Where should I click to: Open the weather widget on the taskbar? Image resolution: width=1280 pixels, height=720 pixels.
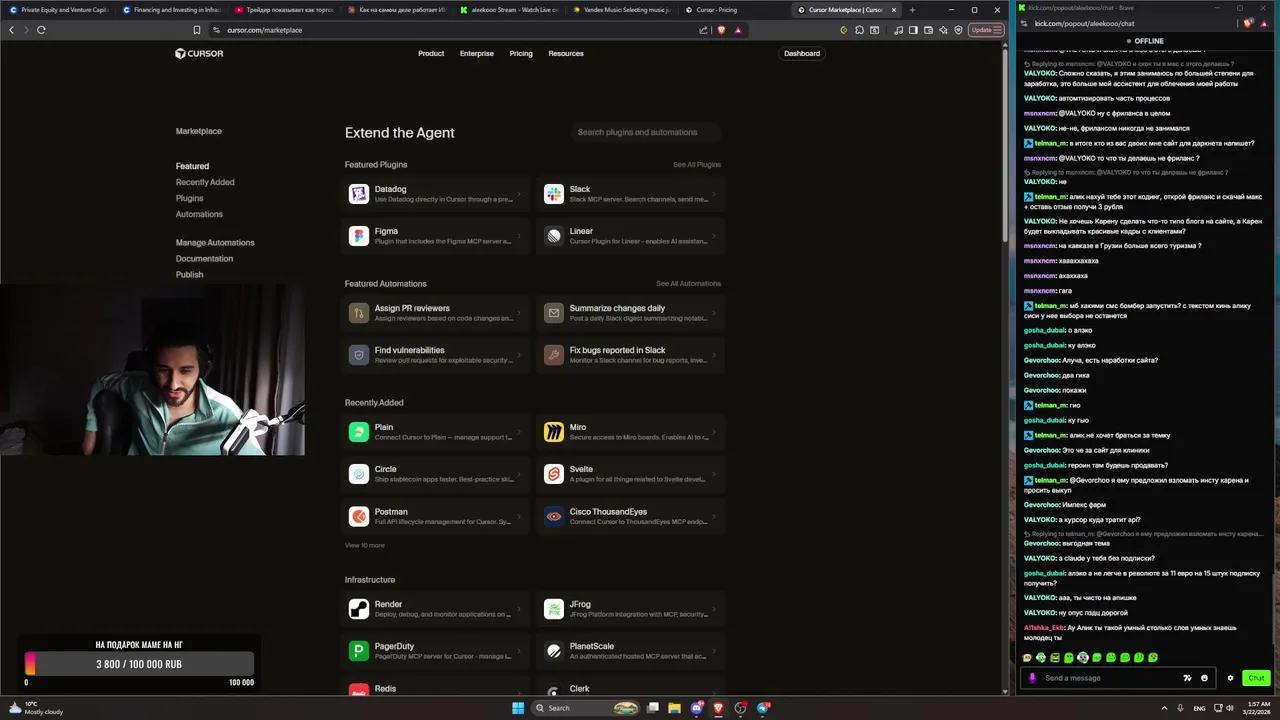click(37, 708)
